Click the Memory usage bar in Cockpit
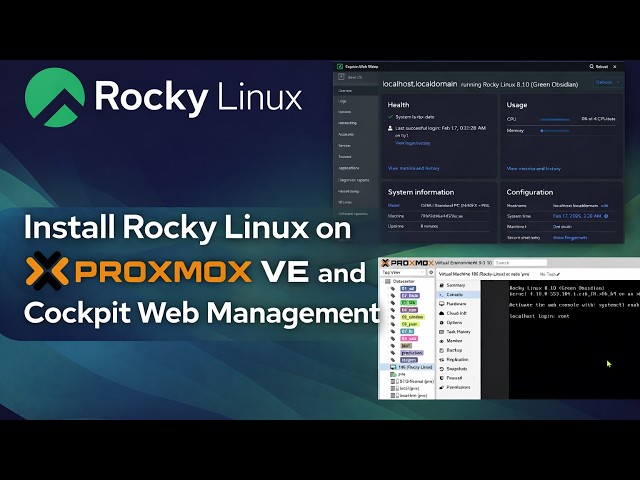 pyautogui.click(x=555, y=131)
